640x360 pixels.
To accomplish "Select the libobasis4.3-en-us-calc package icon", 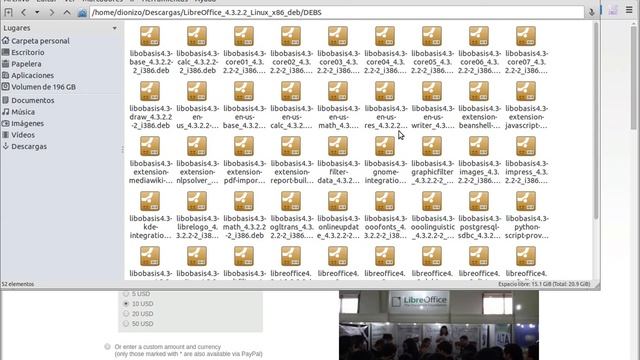I will (x=291, y=91).
